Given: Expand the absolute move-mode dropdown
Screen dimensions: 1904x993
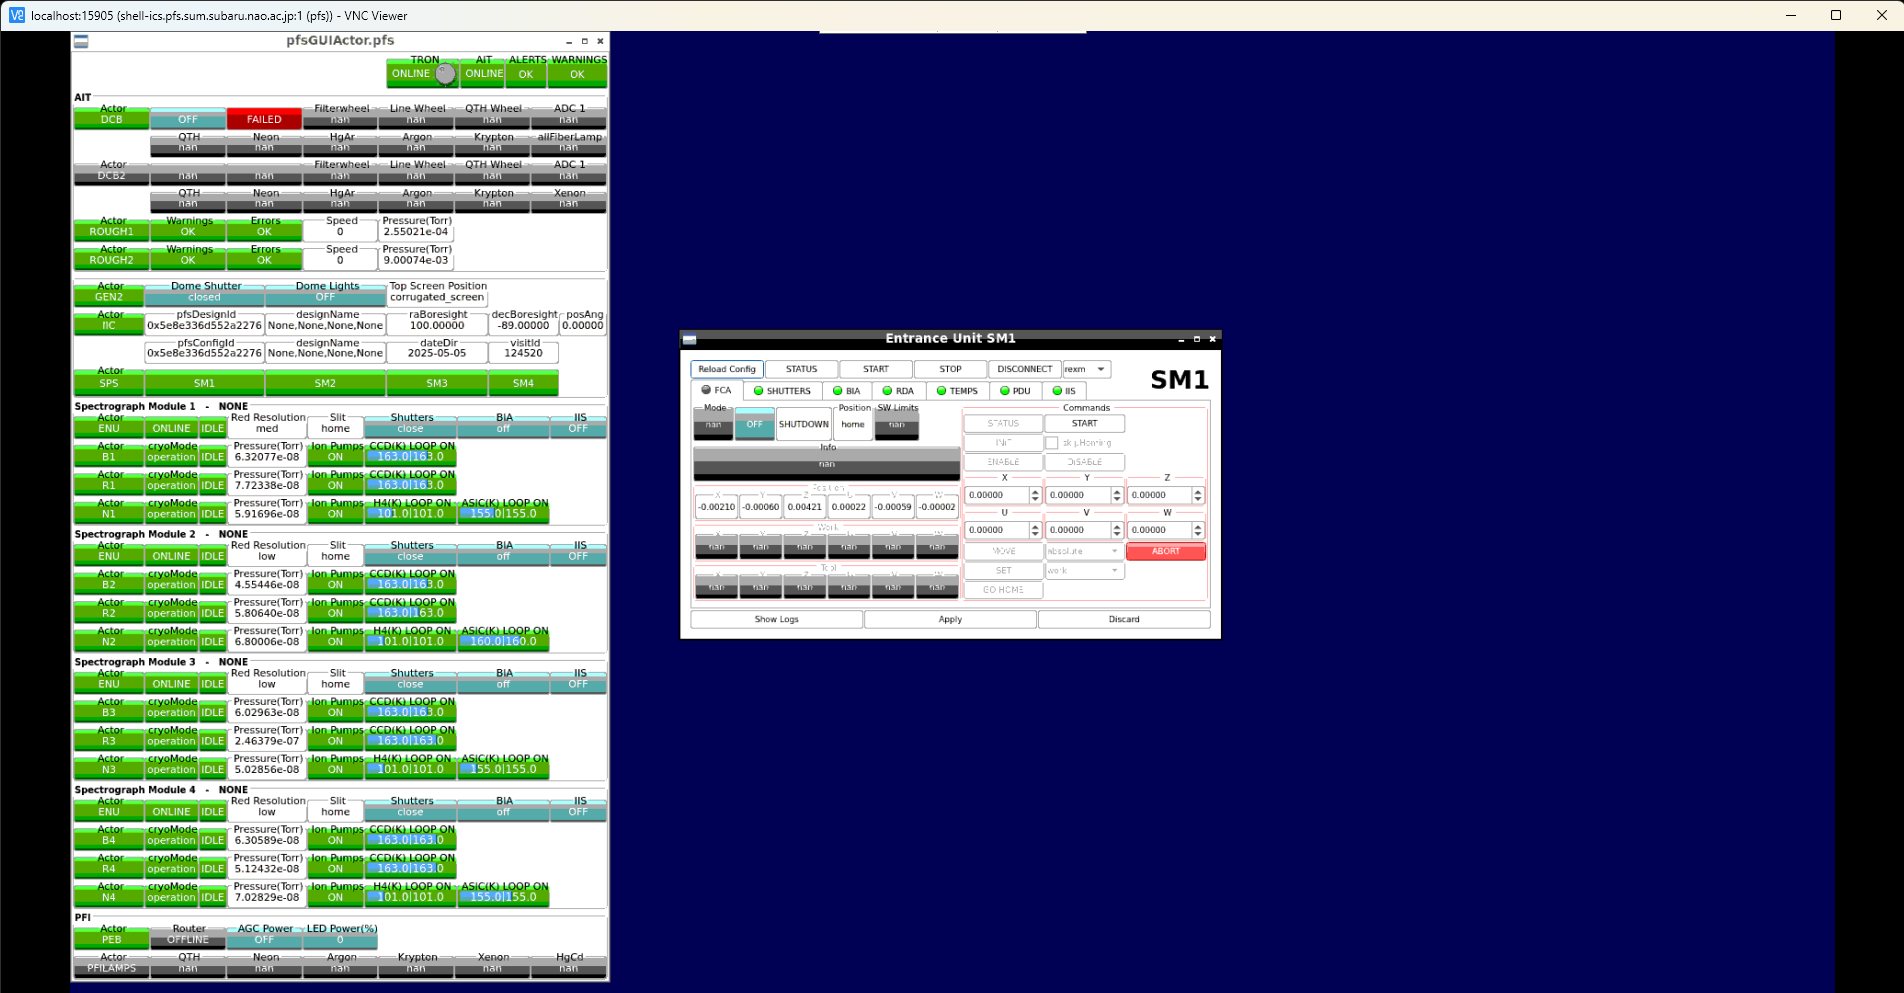Looking at the screenshot, I should [1084, 551].
